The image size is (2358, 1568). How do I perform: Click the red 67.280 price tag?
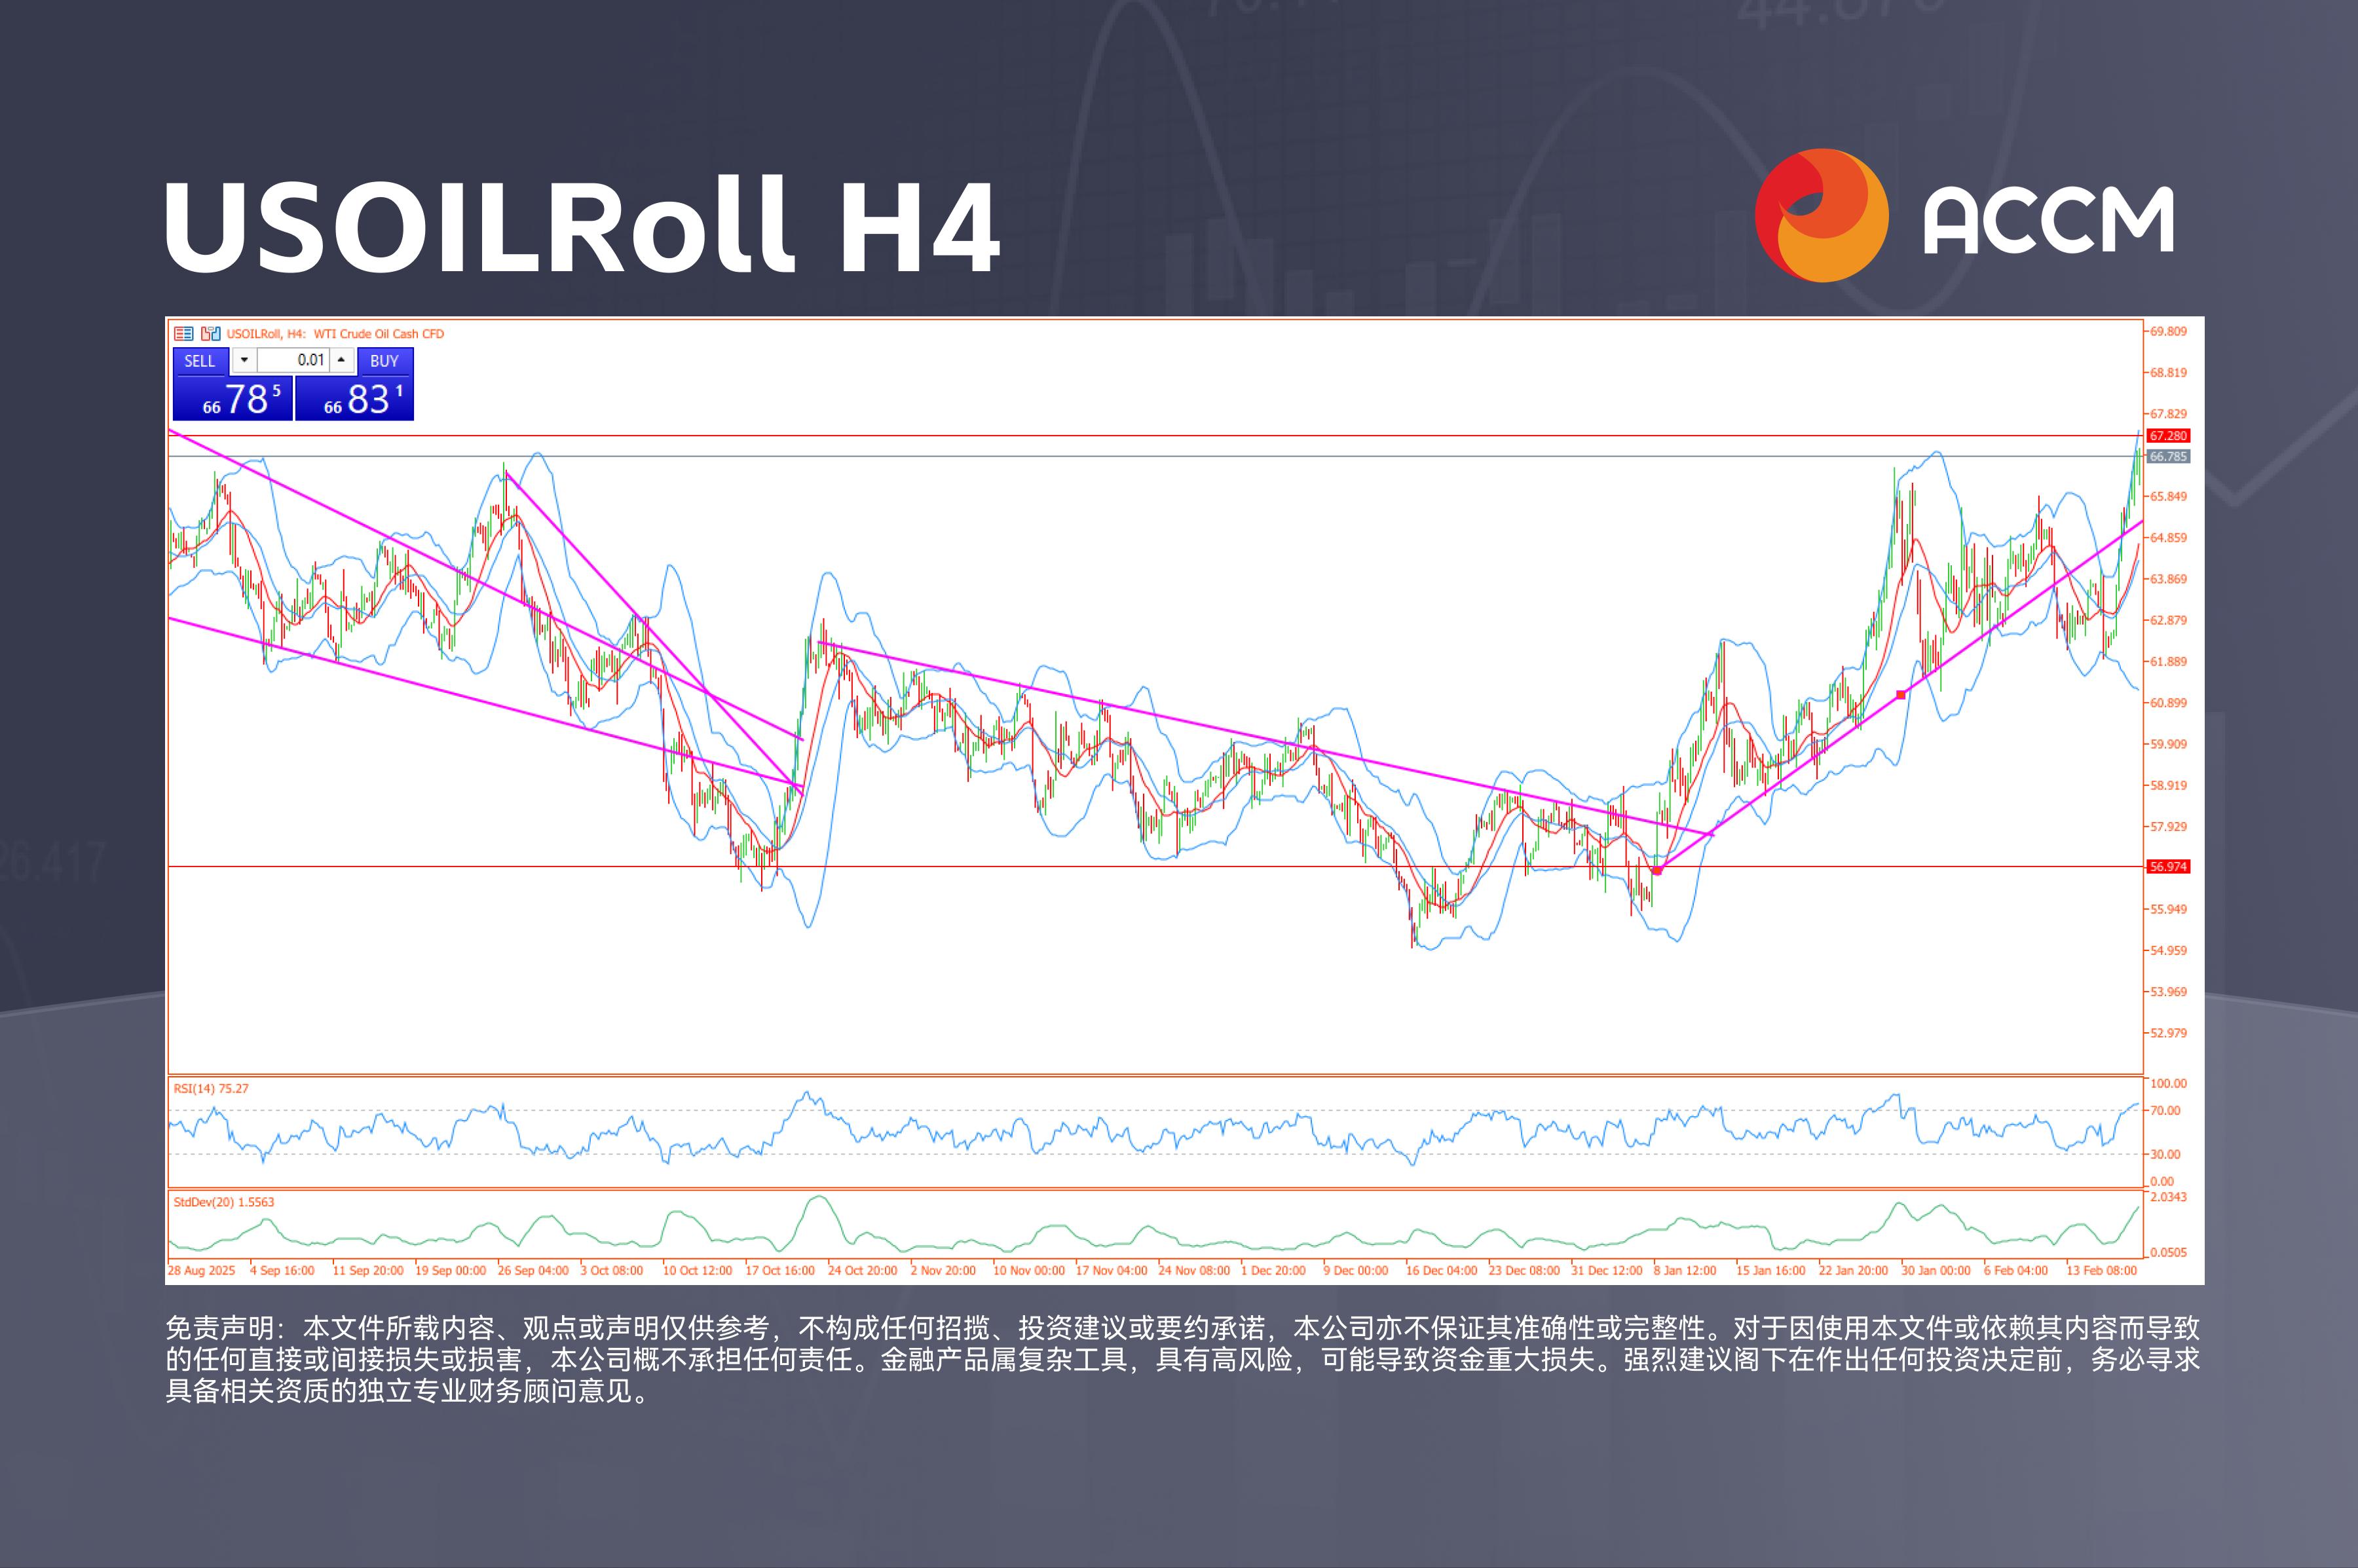point(2168,436)
